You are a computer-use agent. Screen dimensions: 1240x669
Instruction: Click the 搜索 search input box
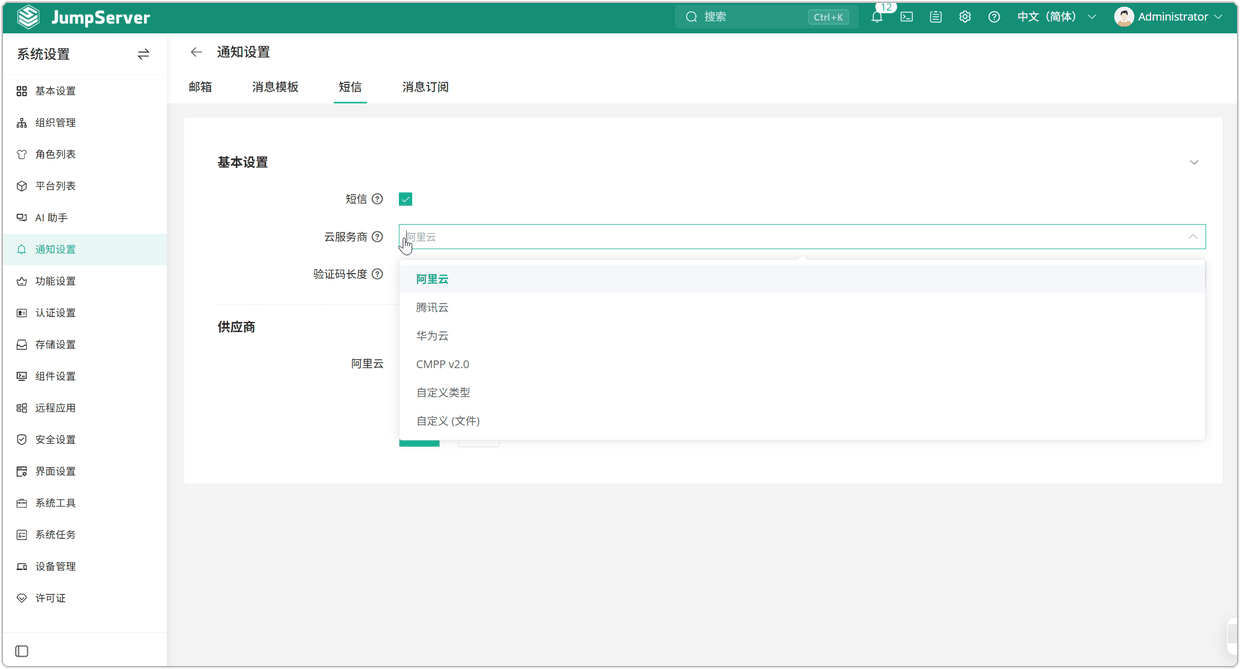767,17
